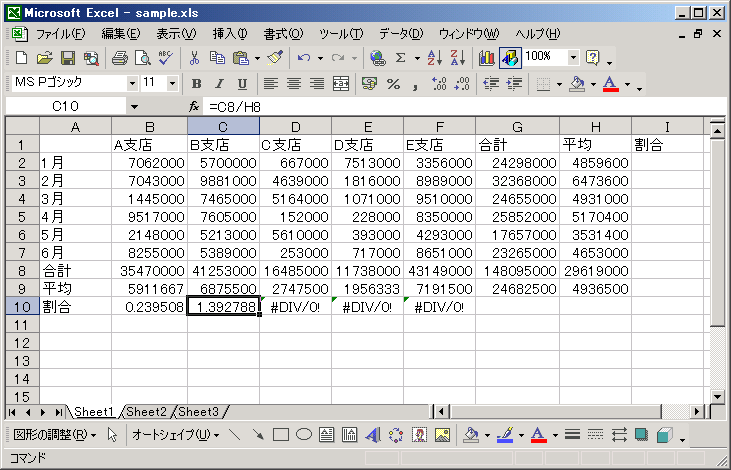Click the fx insert function button
The height and width of the screenshot is (470, 731).
tap(194, 107)
